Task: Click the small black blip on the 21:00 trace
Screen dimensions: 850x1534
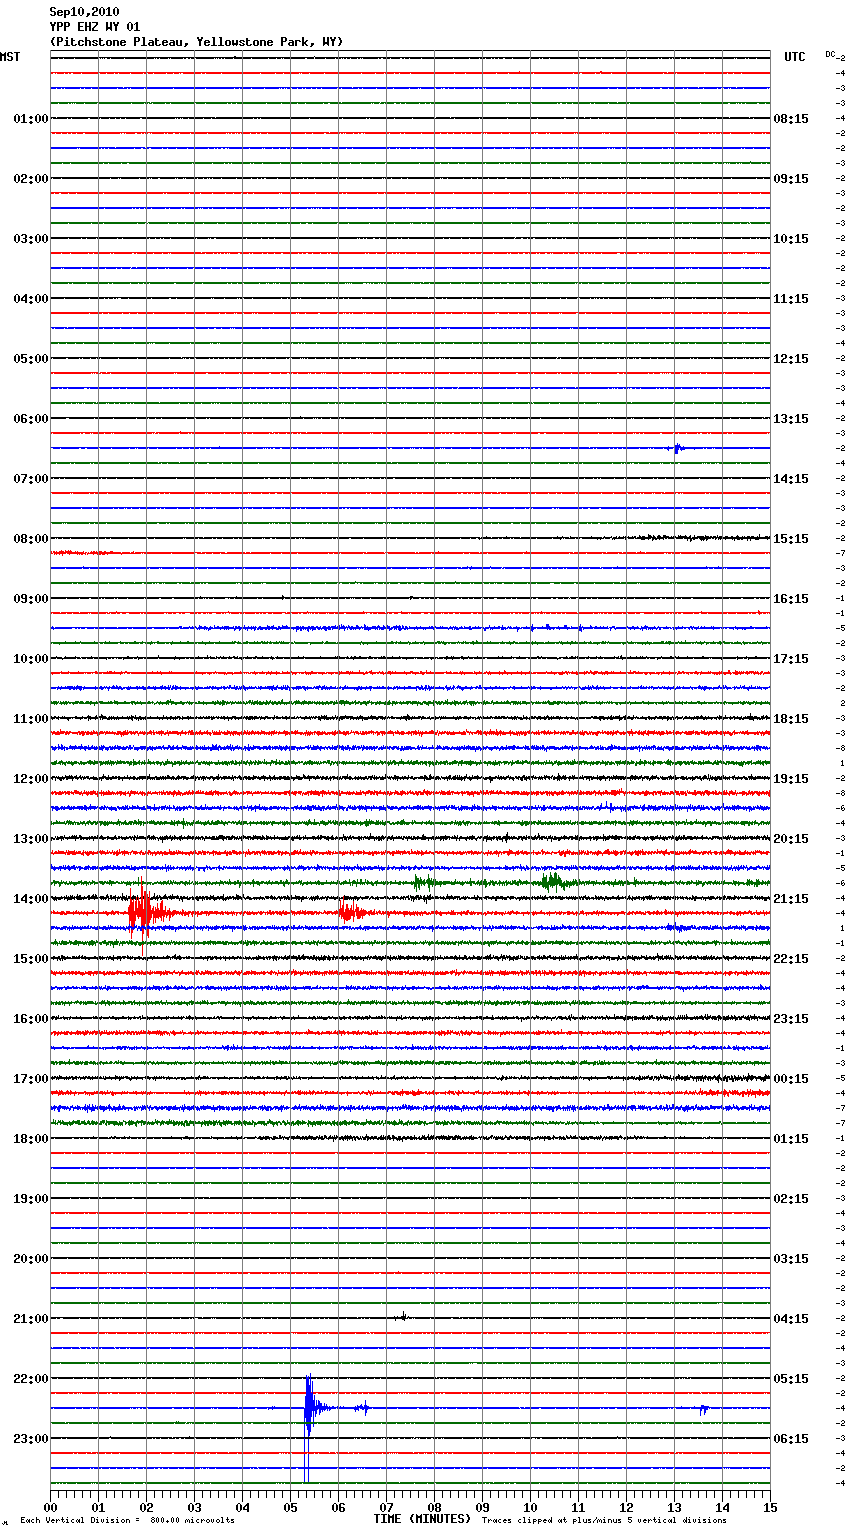Action: [x=403, y=1317]
